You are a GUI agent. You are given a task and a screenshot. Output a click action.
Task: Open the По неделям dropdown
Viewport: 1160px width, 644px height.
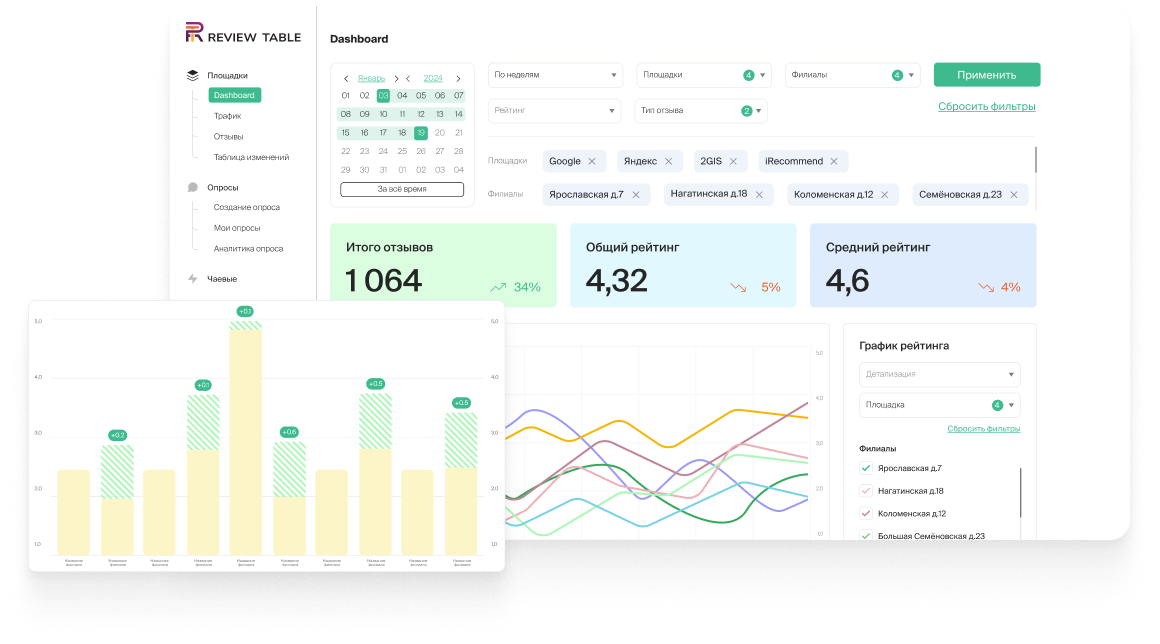pyautogui.click(x=555, y=75)
